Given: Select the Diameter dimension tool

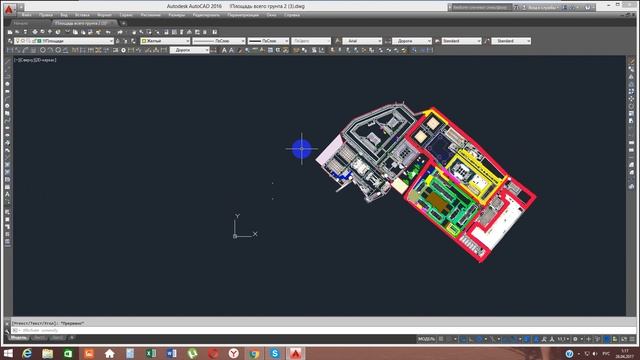Looking at the screenshot, I should coord(58,50).
